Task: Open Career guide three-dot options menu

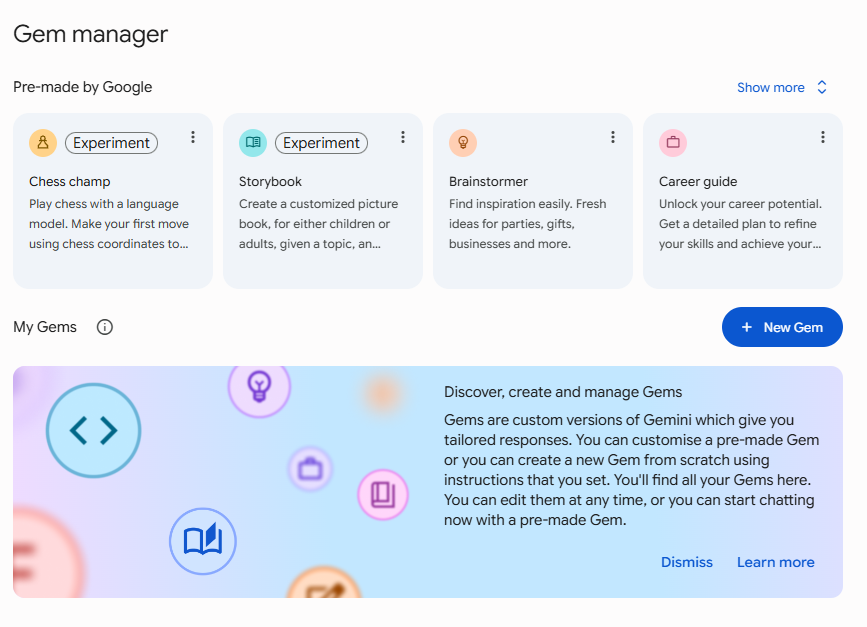Action: tap(823, 137)
